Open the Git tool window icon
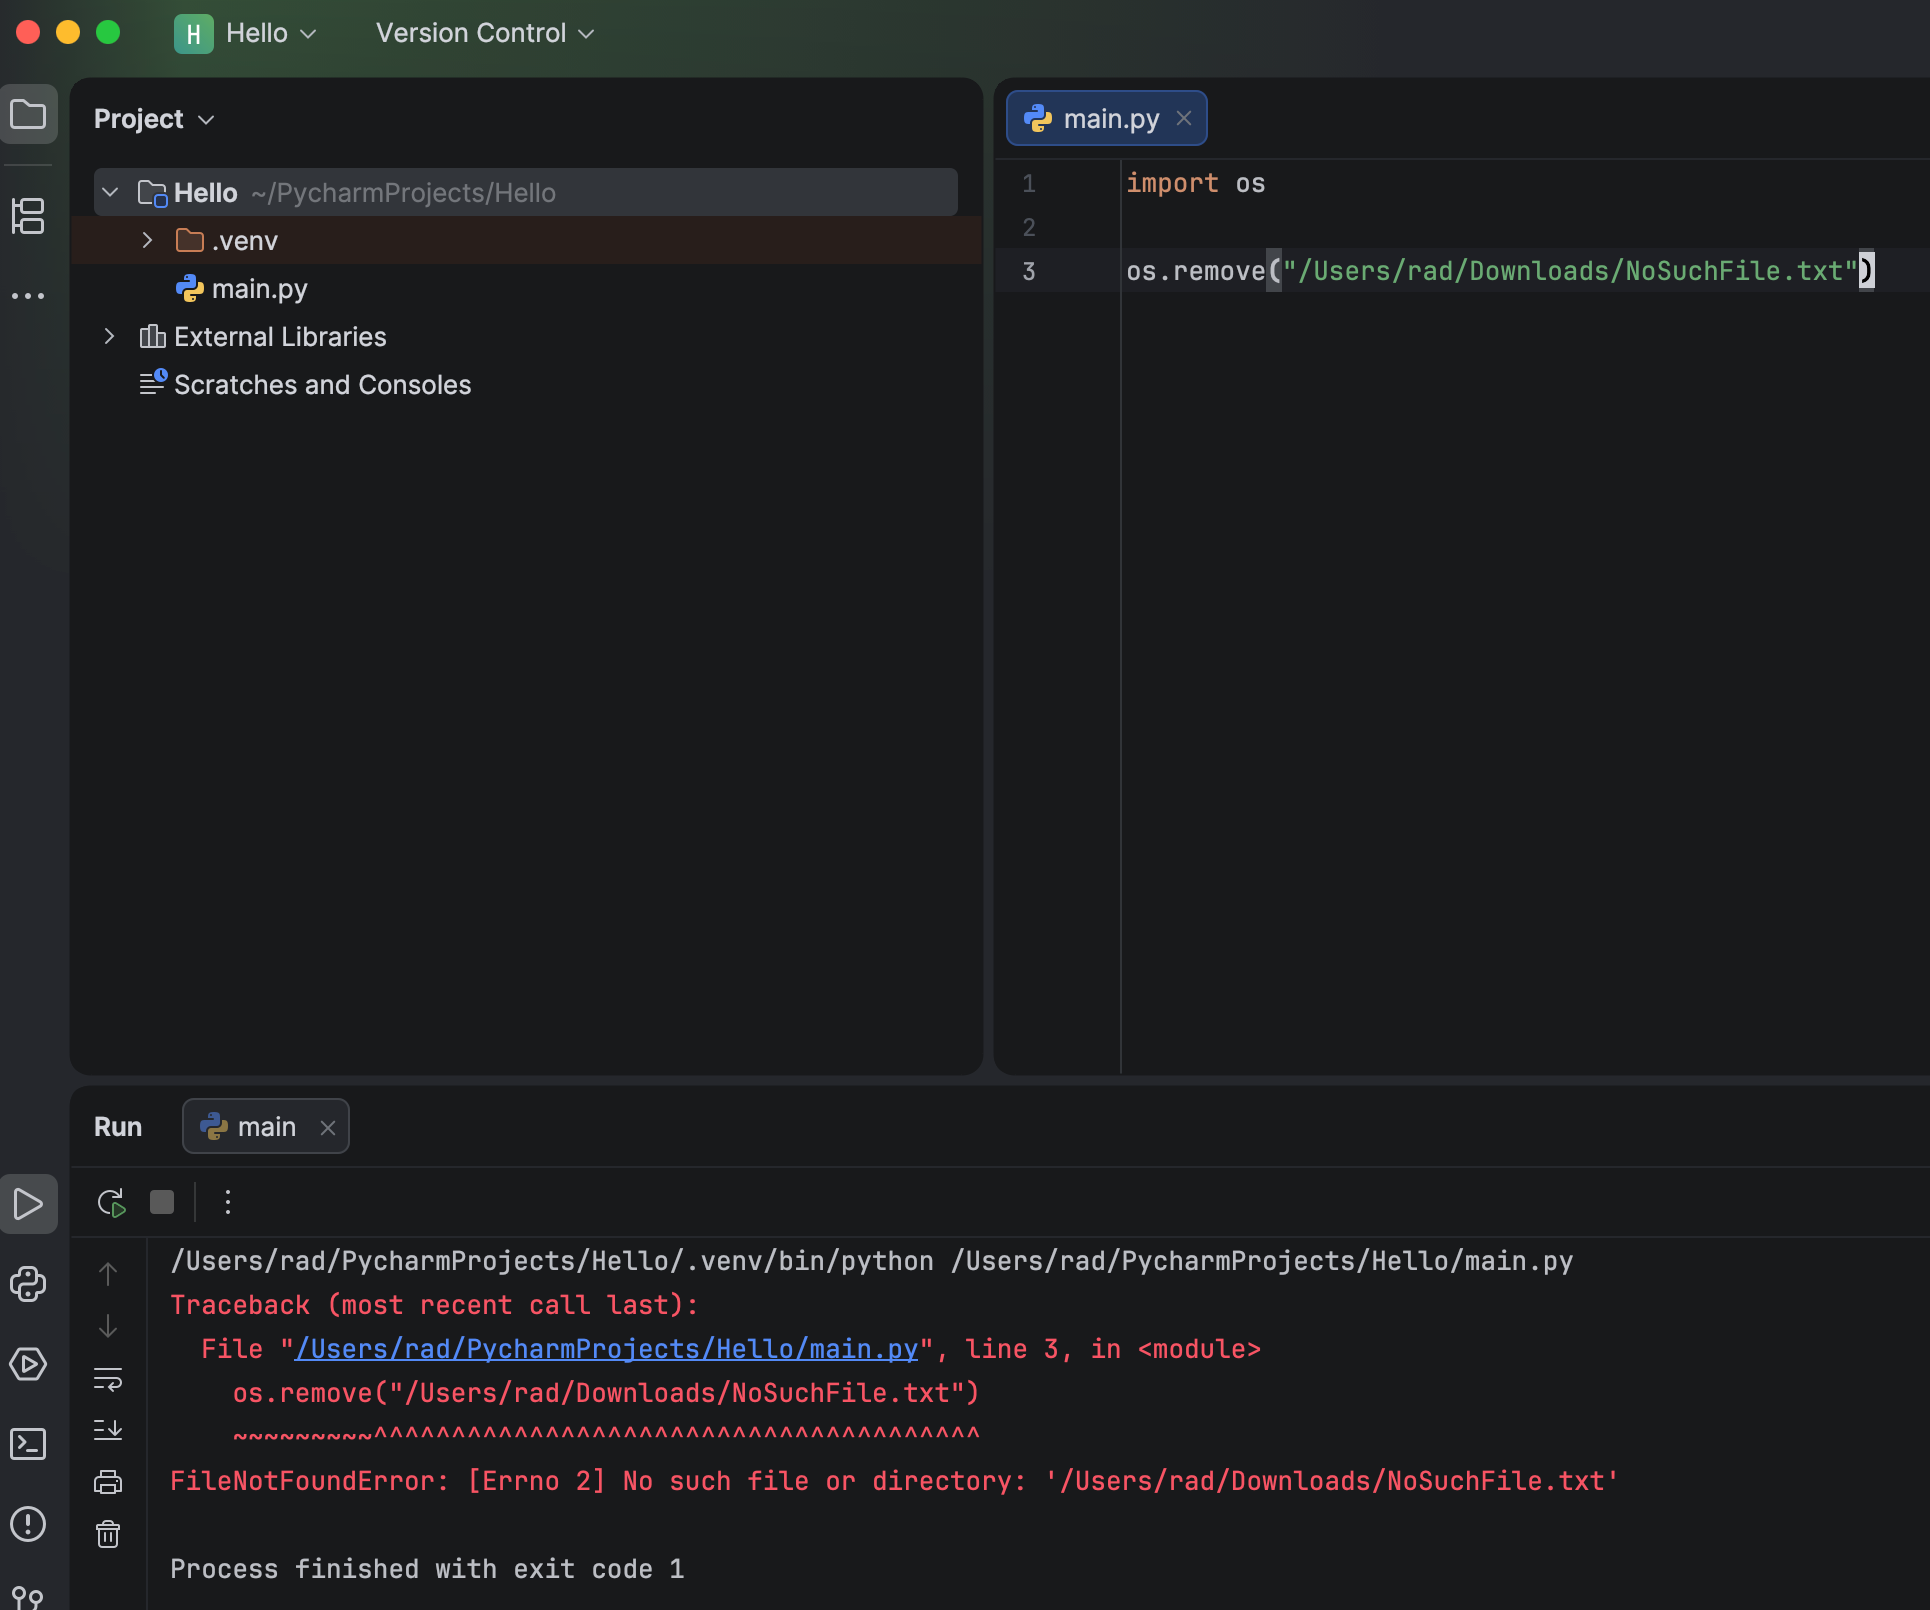Screen dimensions: 1930x1610 (x=28, y=1597)
